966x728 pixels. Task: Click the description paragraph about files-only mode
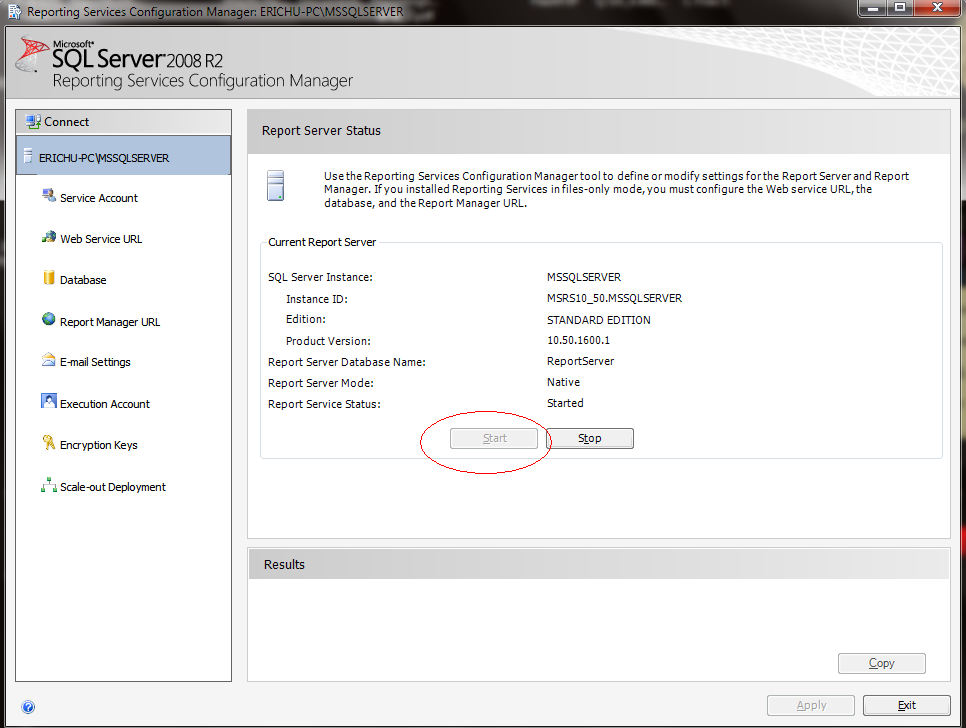click(x=616, y=190)
